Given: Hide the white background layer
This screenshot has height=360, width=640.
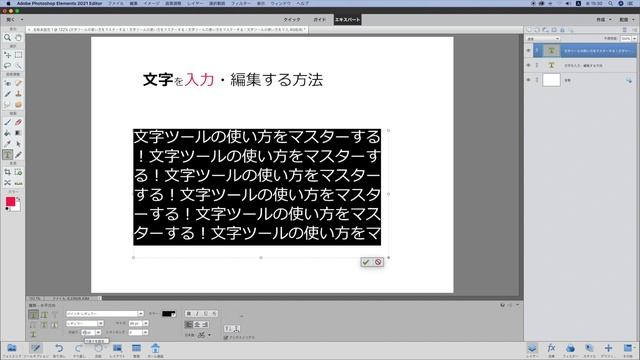Looking at the screenshot, I should tap(529, 80).
